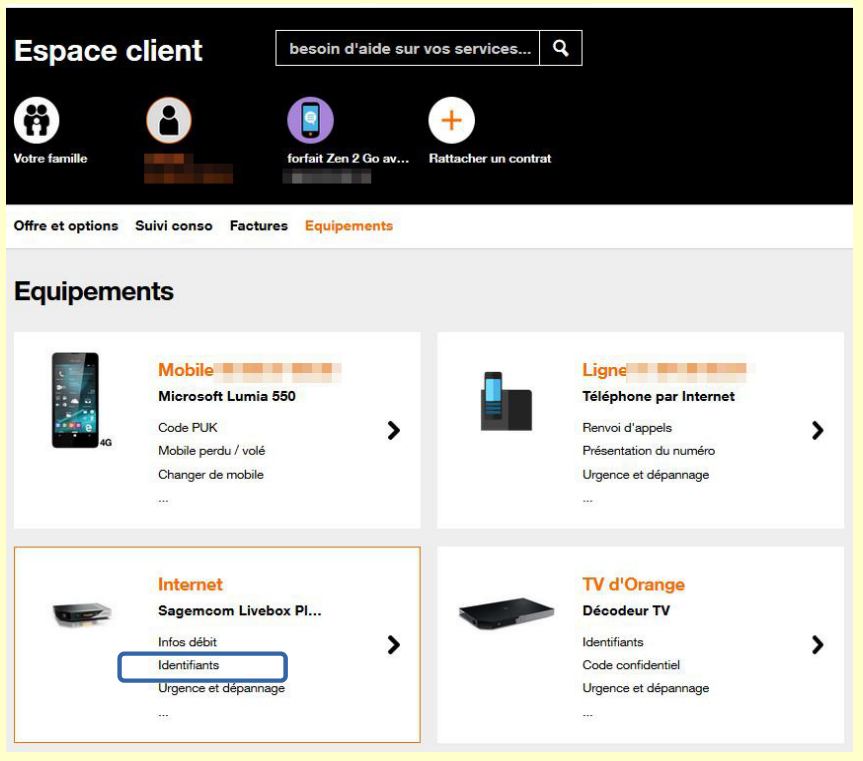Expand the Ligne card chevron arrow

(x=818, y=430)
